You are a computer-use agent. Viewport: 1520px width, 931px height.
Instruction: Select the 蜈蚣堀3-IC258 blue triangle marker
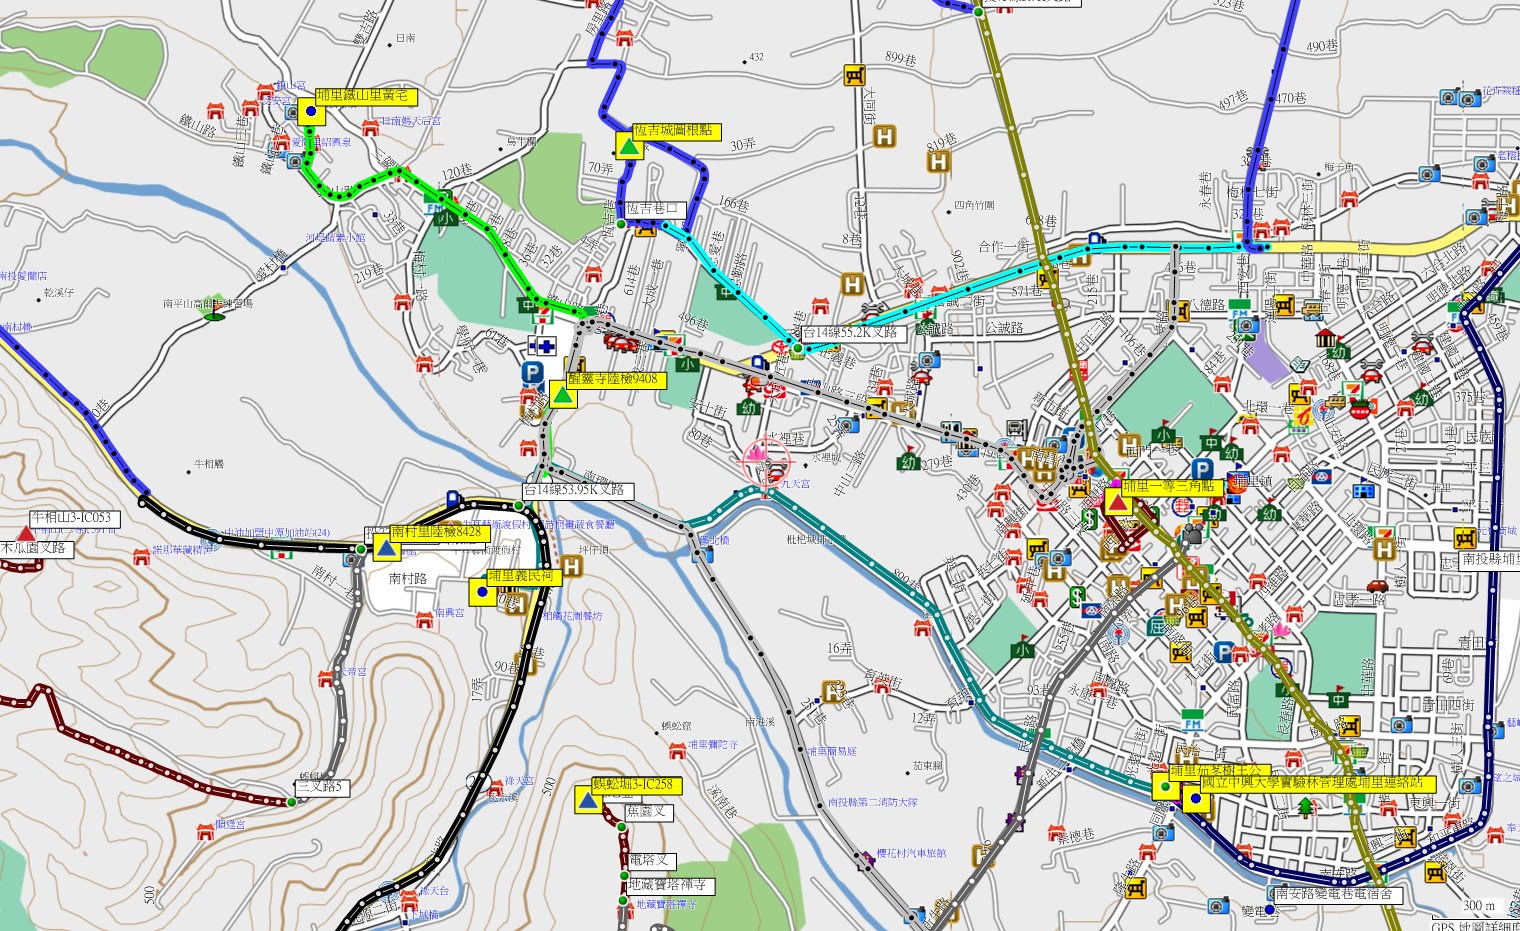588,800
